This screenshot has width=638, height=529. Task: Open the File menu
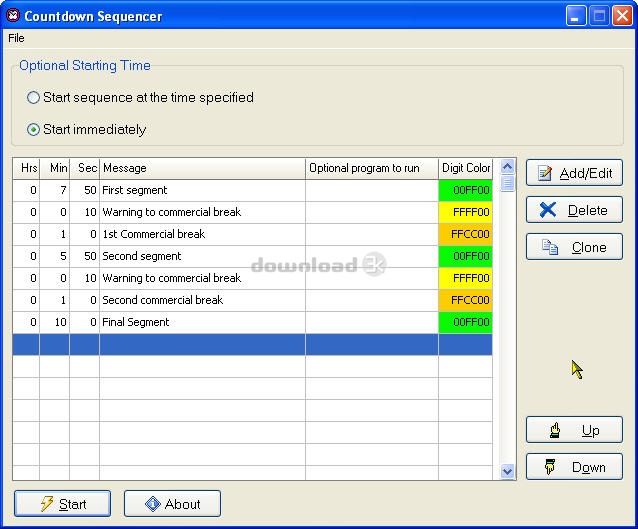coord(16,38)
